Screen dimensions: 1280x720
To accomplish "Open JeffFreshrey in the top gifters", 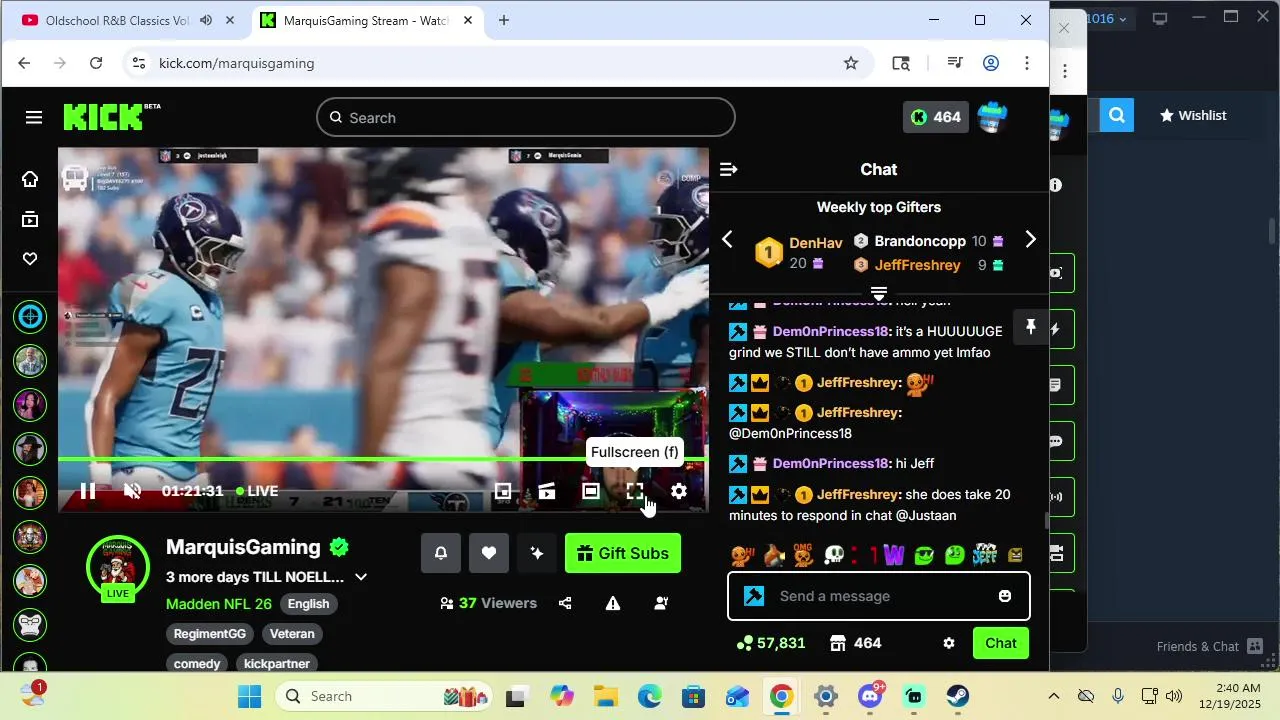I will click(917, 265).
